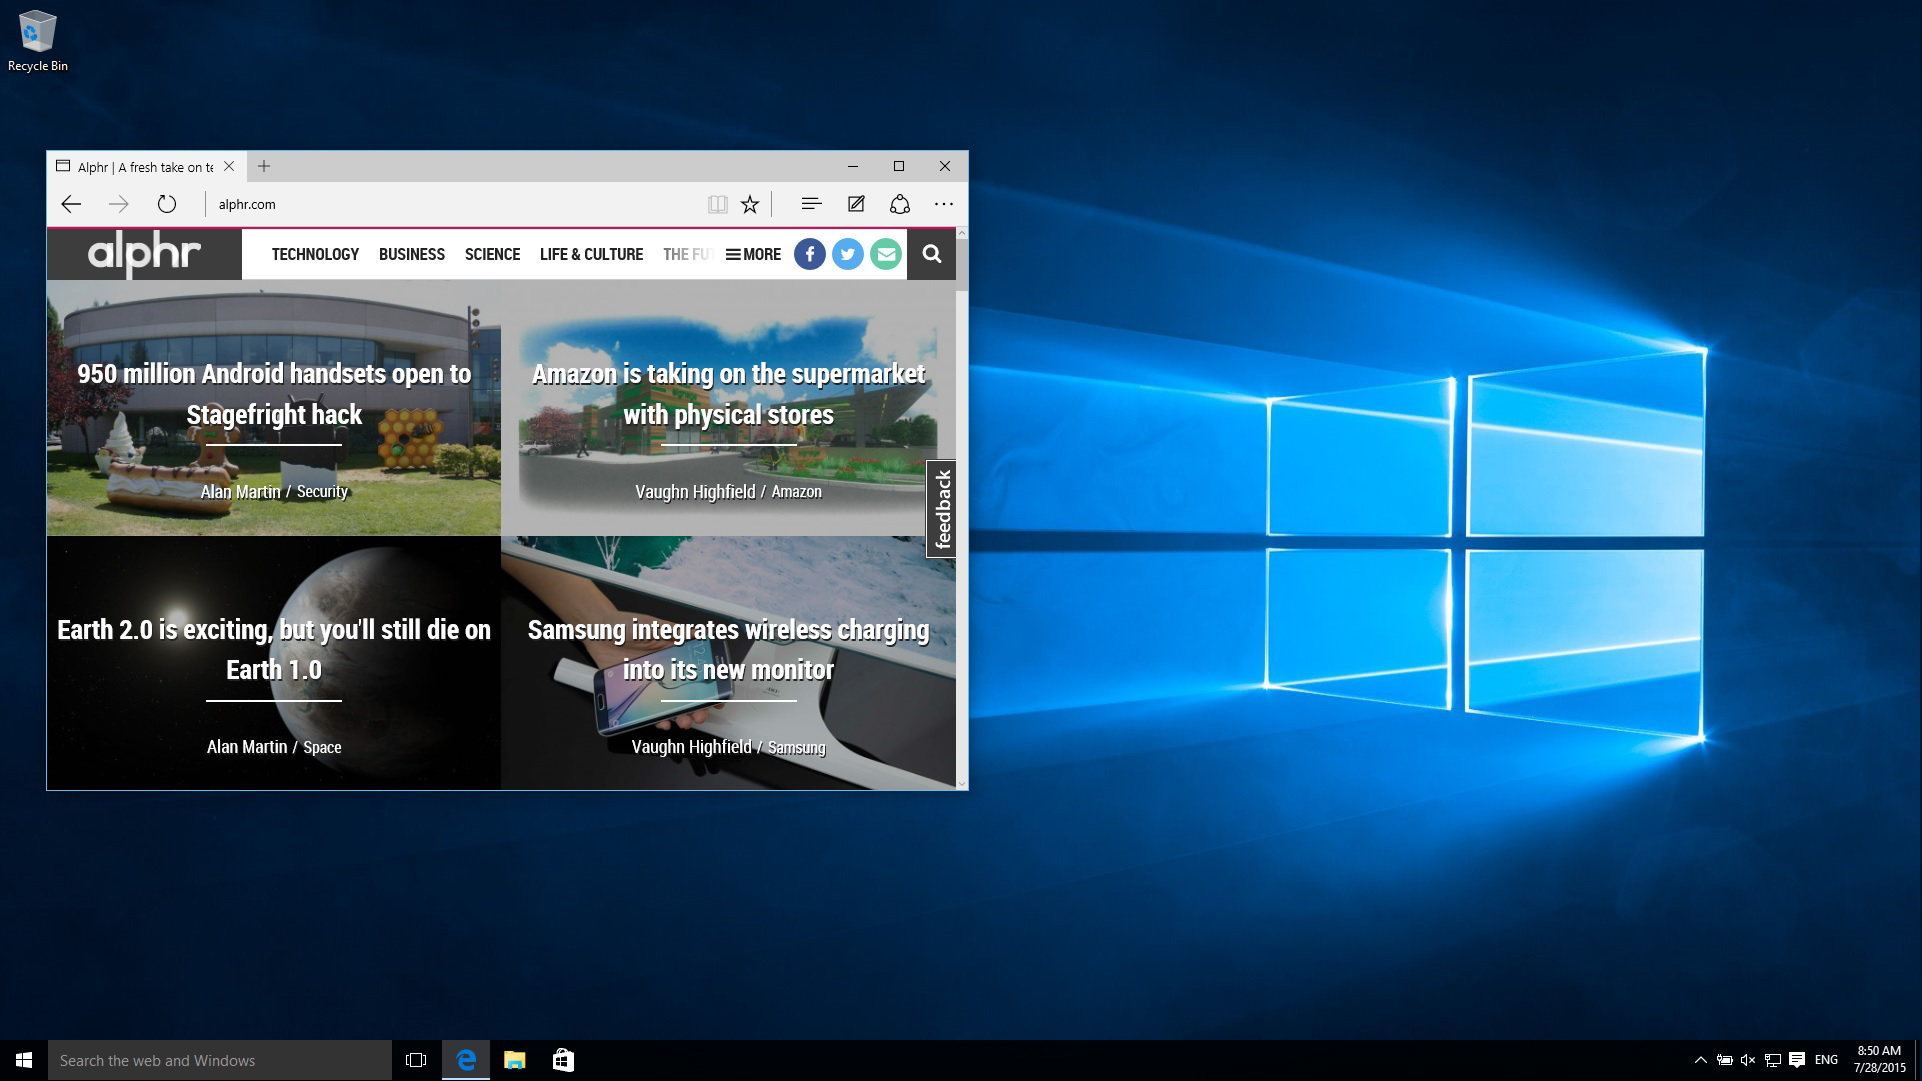The height and width of the screenshot is (1081, 1922).
Task: Open Alphr's Twitter profile
Action: (847, 254)
